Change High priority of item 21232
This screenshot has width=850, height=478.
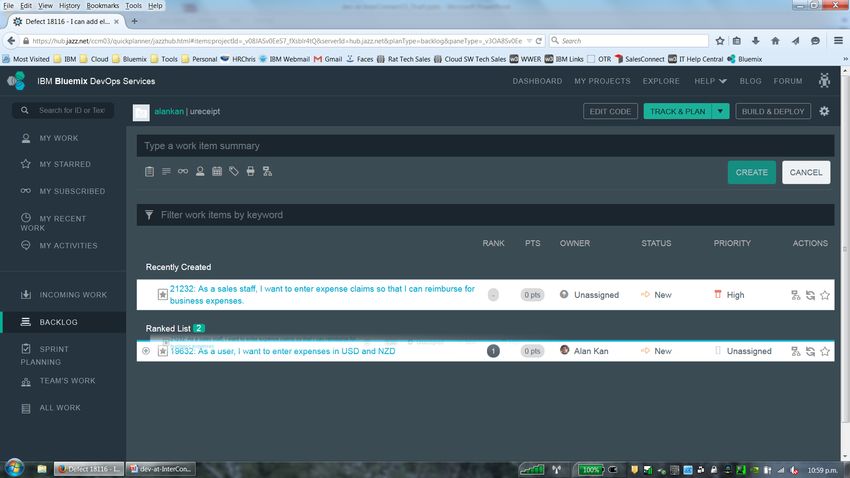tap(729, 295)
